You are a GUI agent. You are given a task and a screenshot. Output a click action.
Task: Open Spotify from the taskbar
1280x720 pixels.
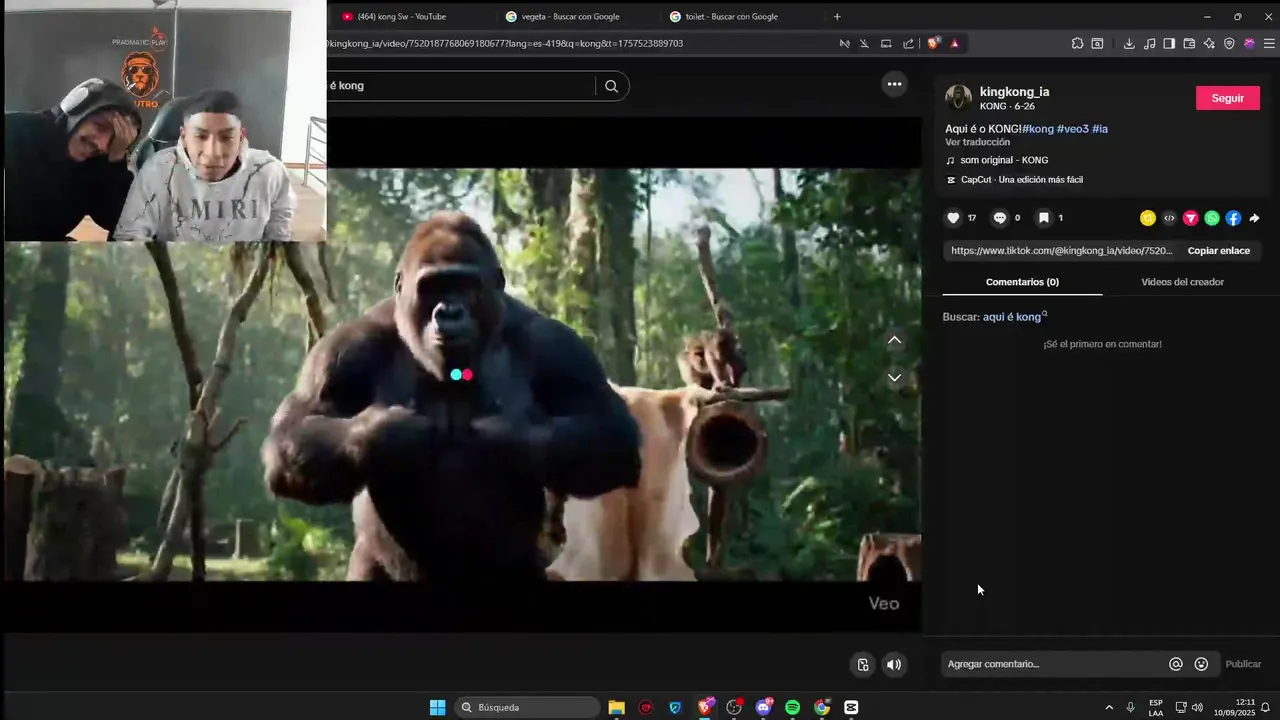coord(792,707)
